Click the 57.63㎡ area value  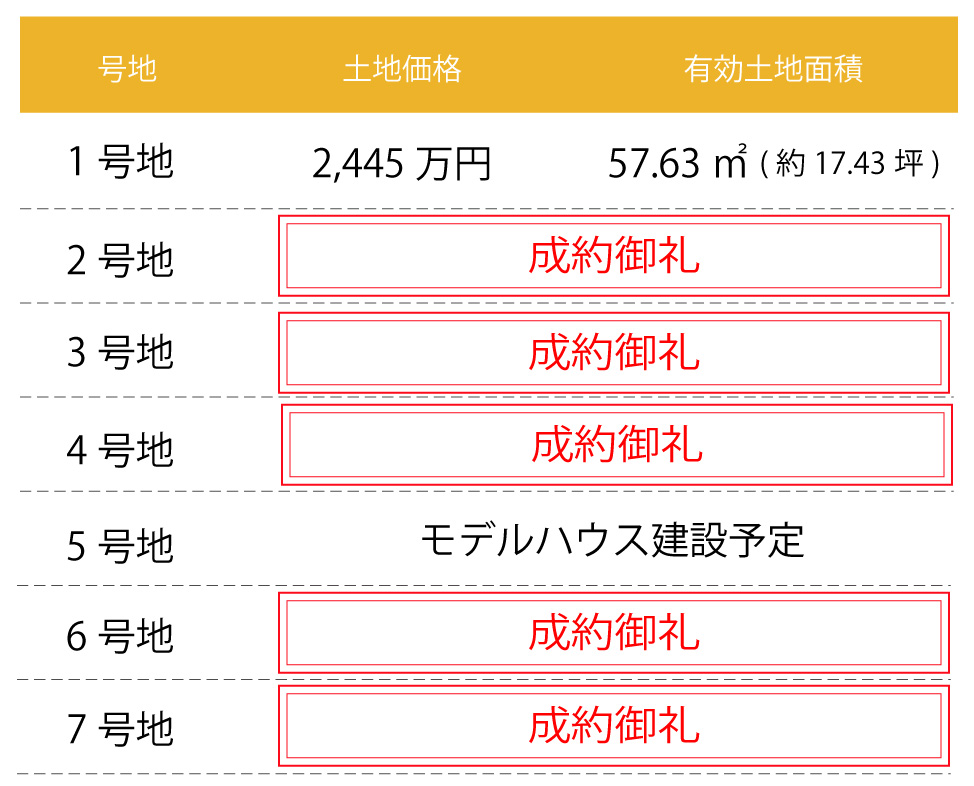coord(677,164)
